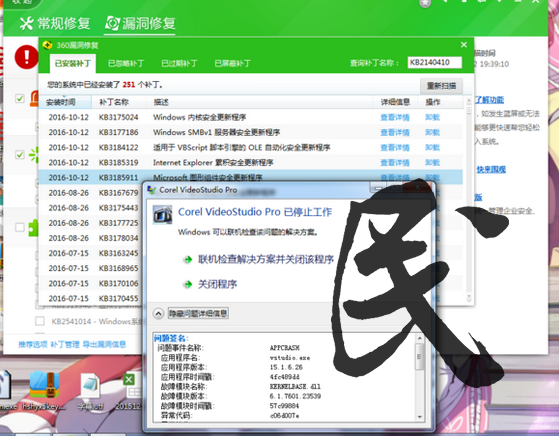Open the 字幕 text file desktop icon
This screenshot has width=559, height=438.
tap(90, 391)
